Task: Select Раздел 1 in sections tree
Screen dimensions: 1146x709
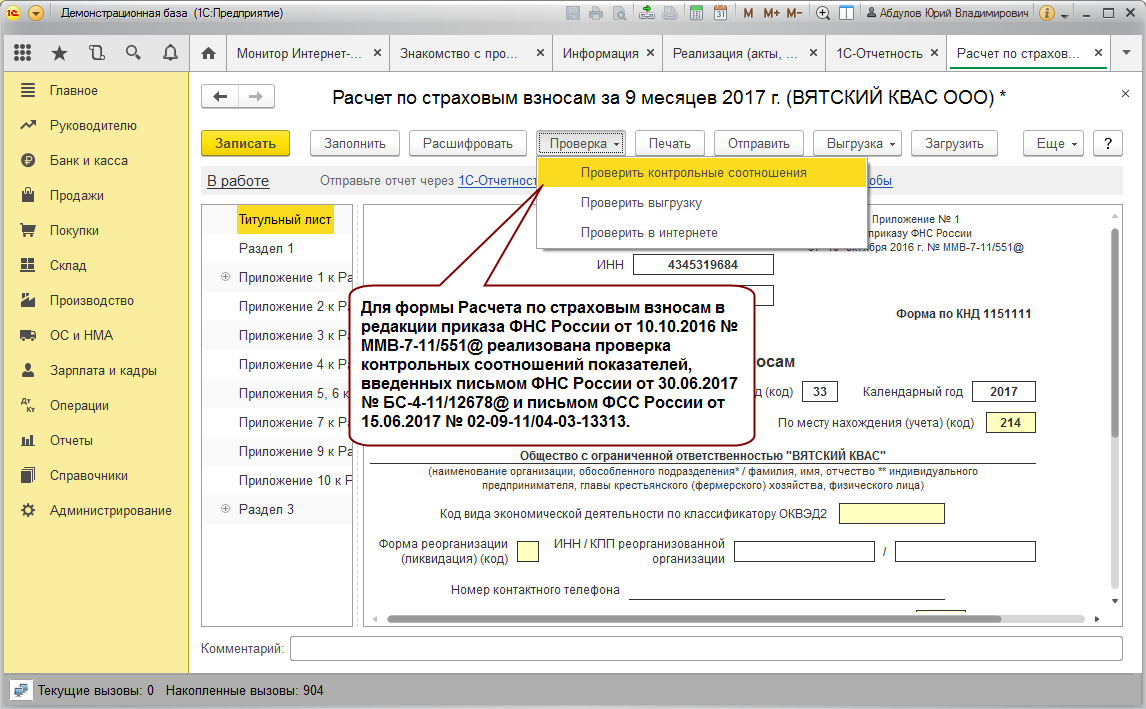Action: pyautogui.click(x=266, y=249)
